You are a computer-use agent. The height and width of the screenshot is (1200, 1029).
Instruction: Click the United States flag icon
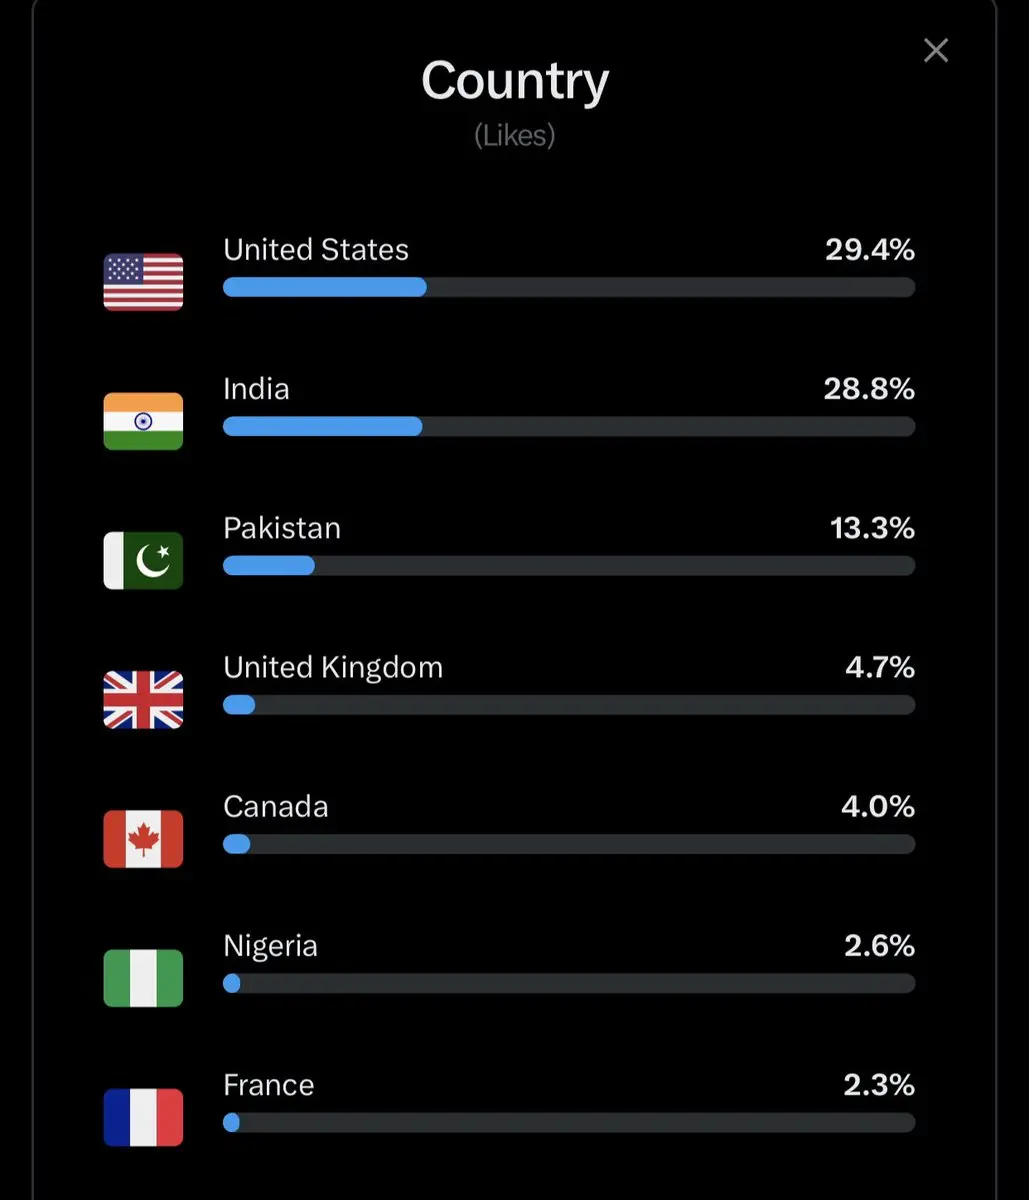tap(143, 282)
